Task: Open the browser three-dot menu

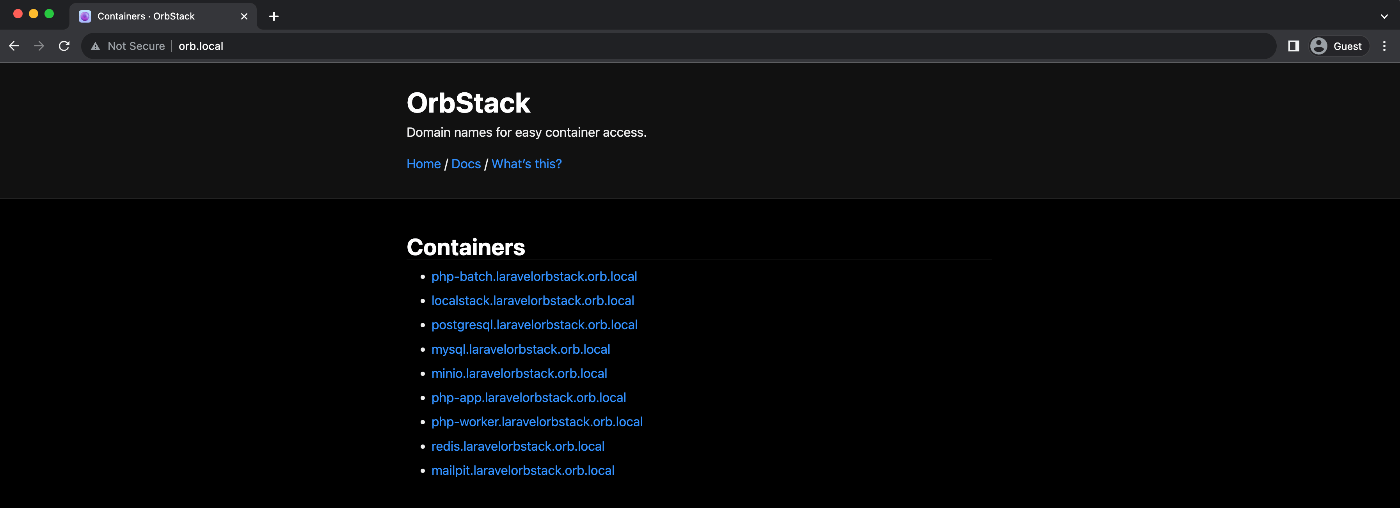Action: (1385, 46)
